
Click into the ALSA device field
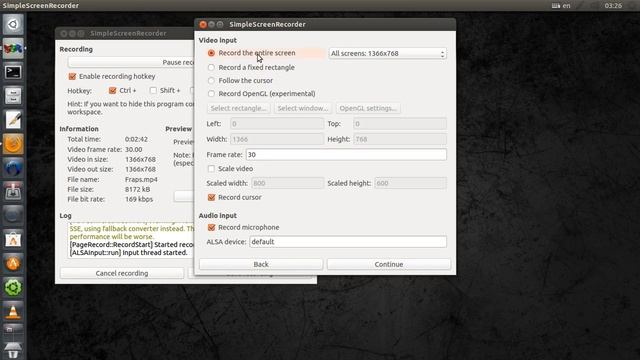pos(348,242)
